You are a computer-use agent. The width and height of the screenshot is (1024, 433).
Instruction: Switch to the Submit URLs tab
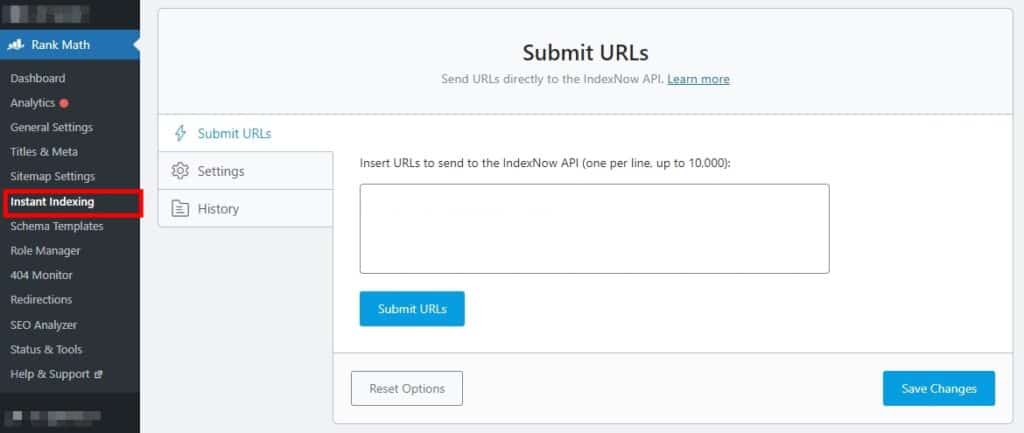[x=246, y=134]
